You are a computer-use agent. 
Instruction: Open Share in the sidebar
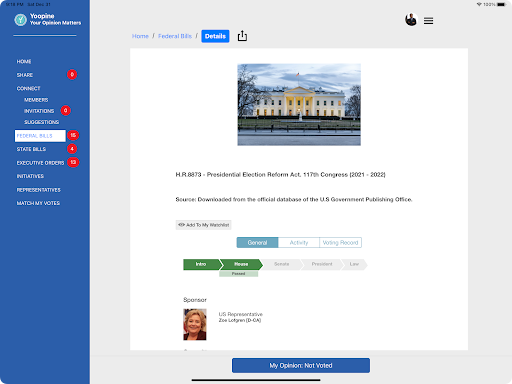point(25,75)
